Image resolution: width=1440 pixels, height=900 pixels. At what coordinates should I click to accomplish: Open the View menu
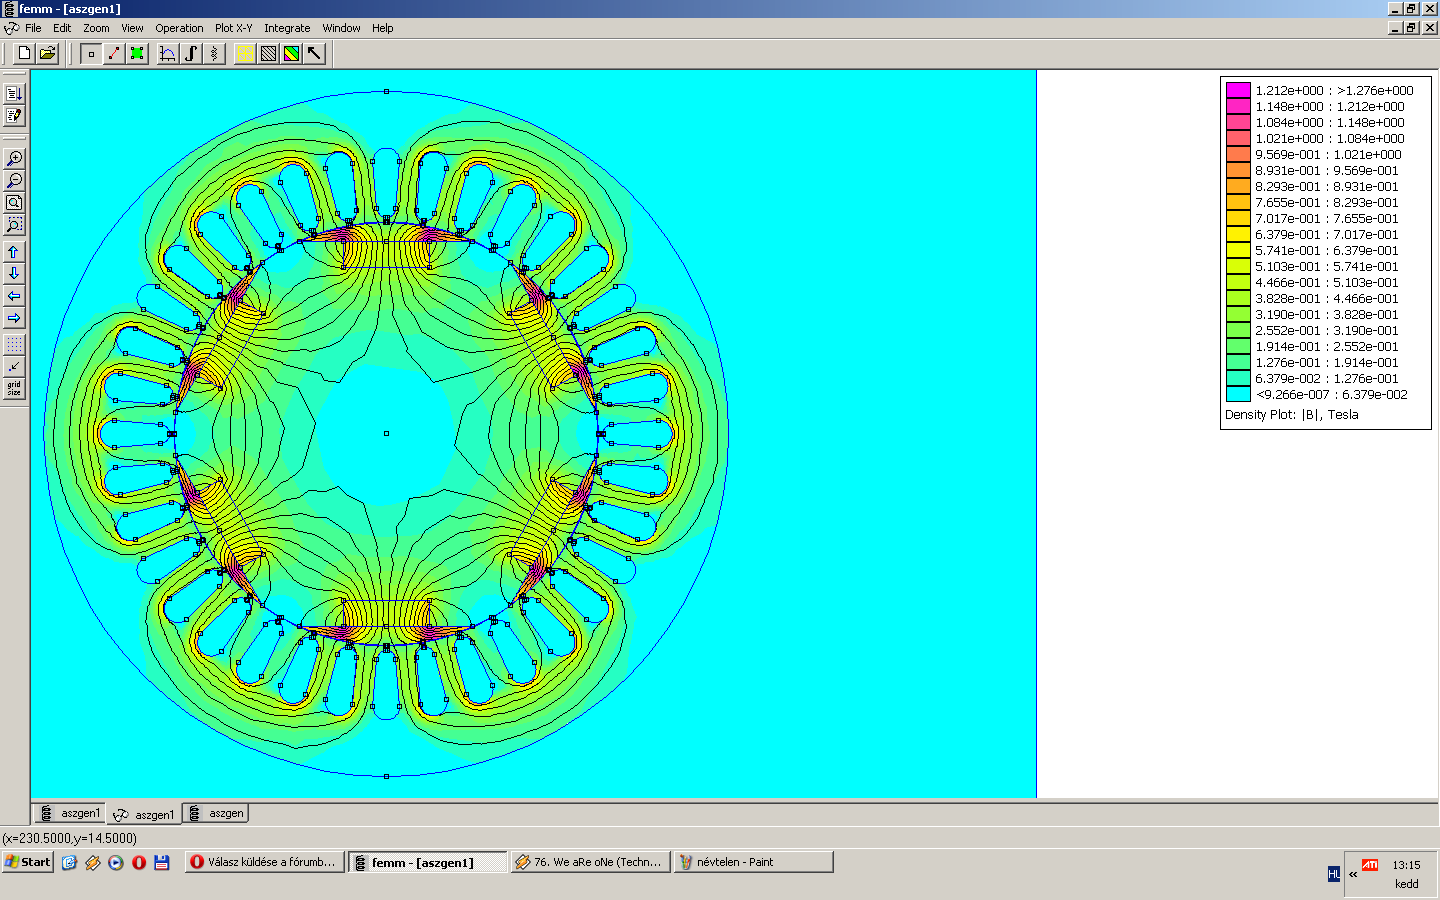(x=132, y=28)
